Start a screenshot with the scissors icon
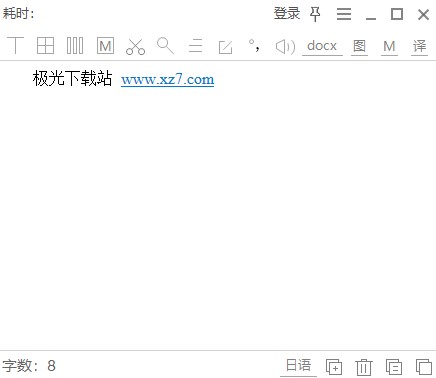The width and height of the screenshot is (436, 378). [x=135, y=46]
